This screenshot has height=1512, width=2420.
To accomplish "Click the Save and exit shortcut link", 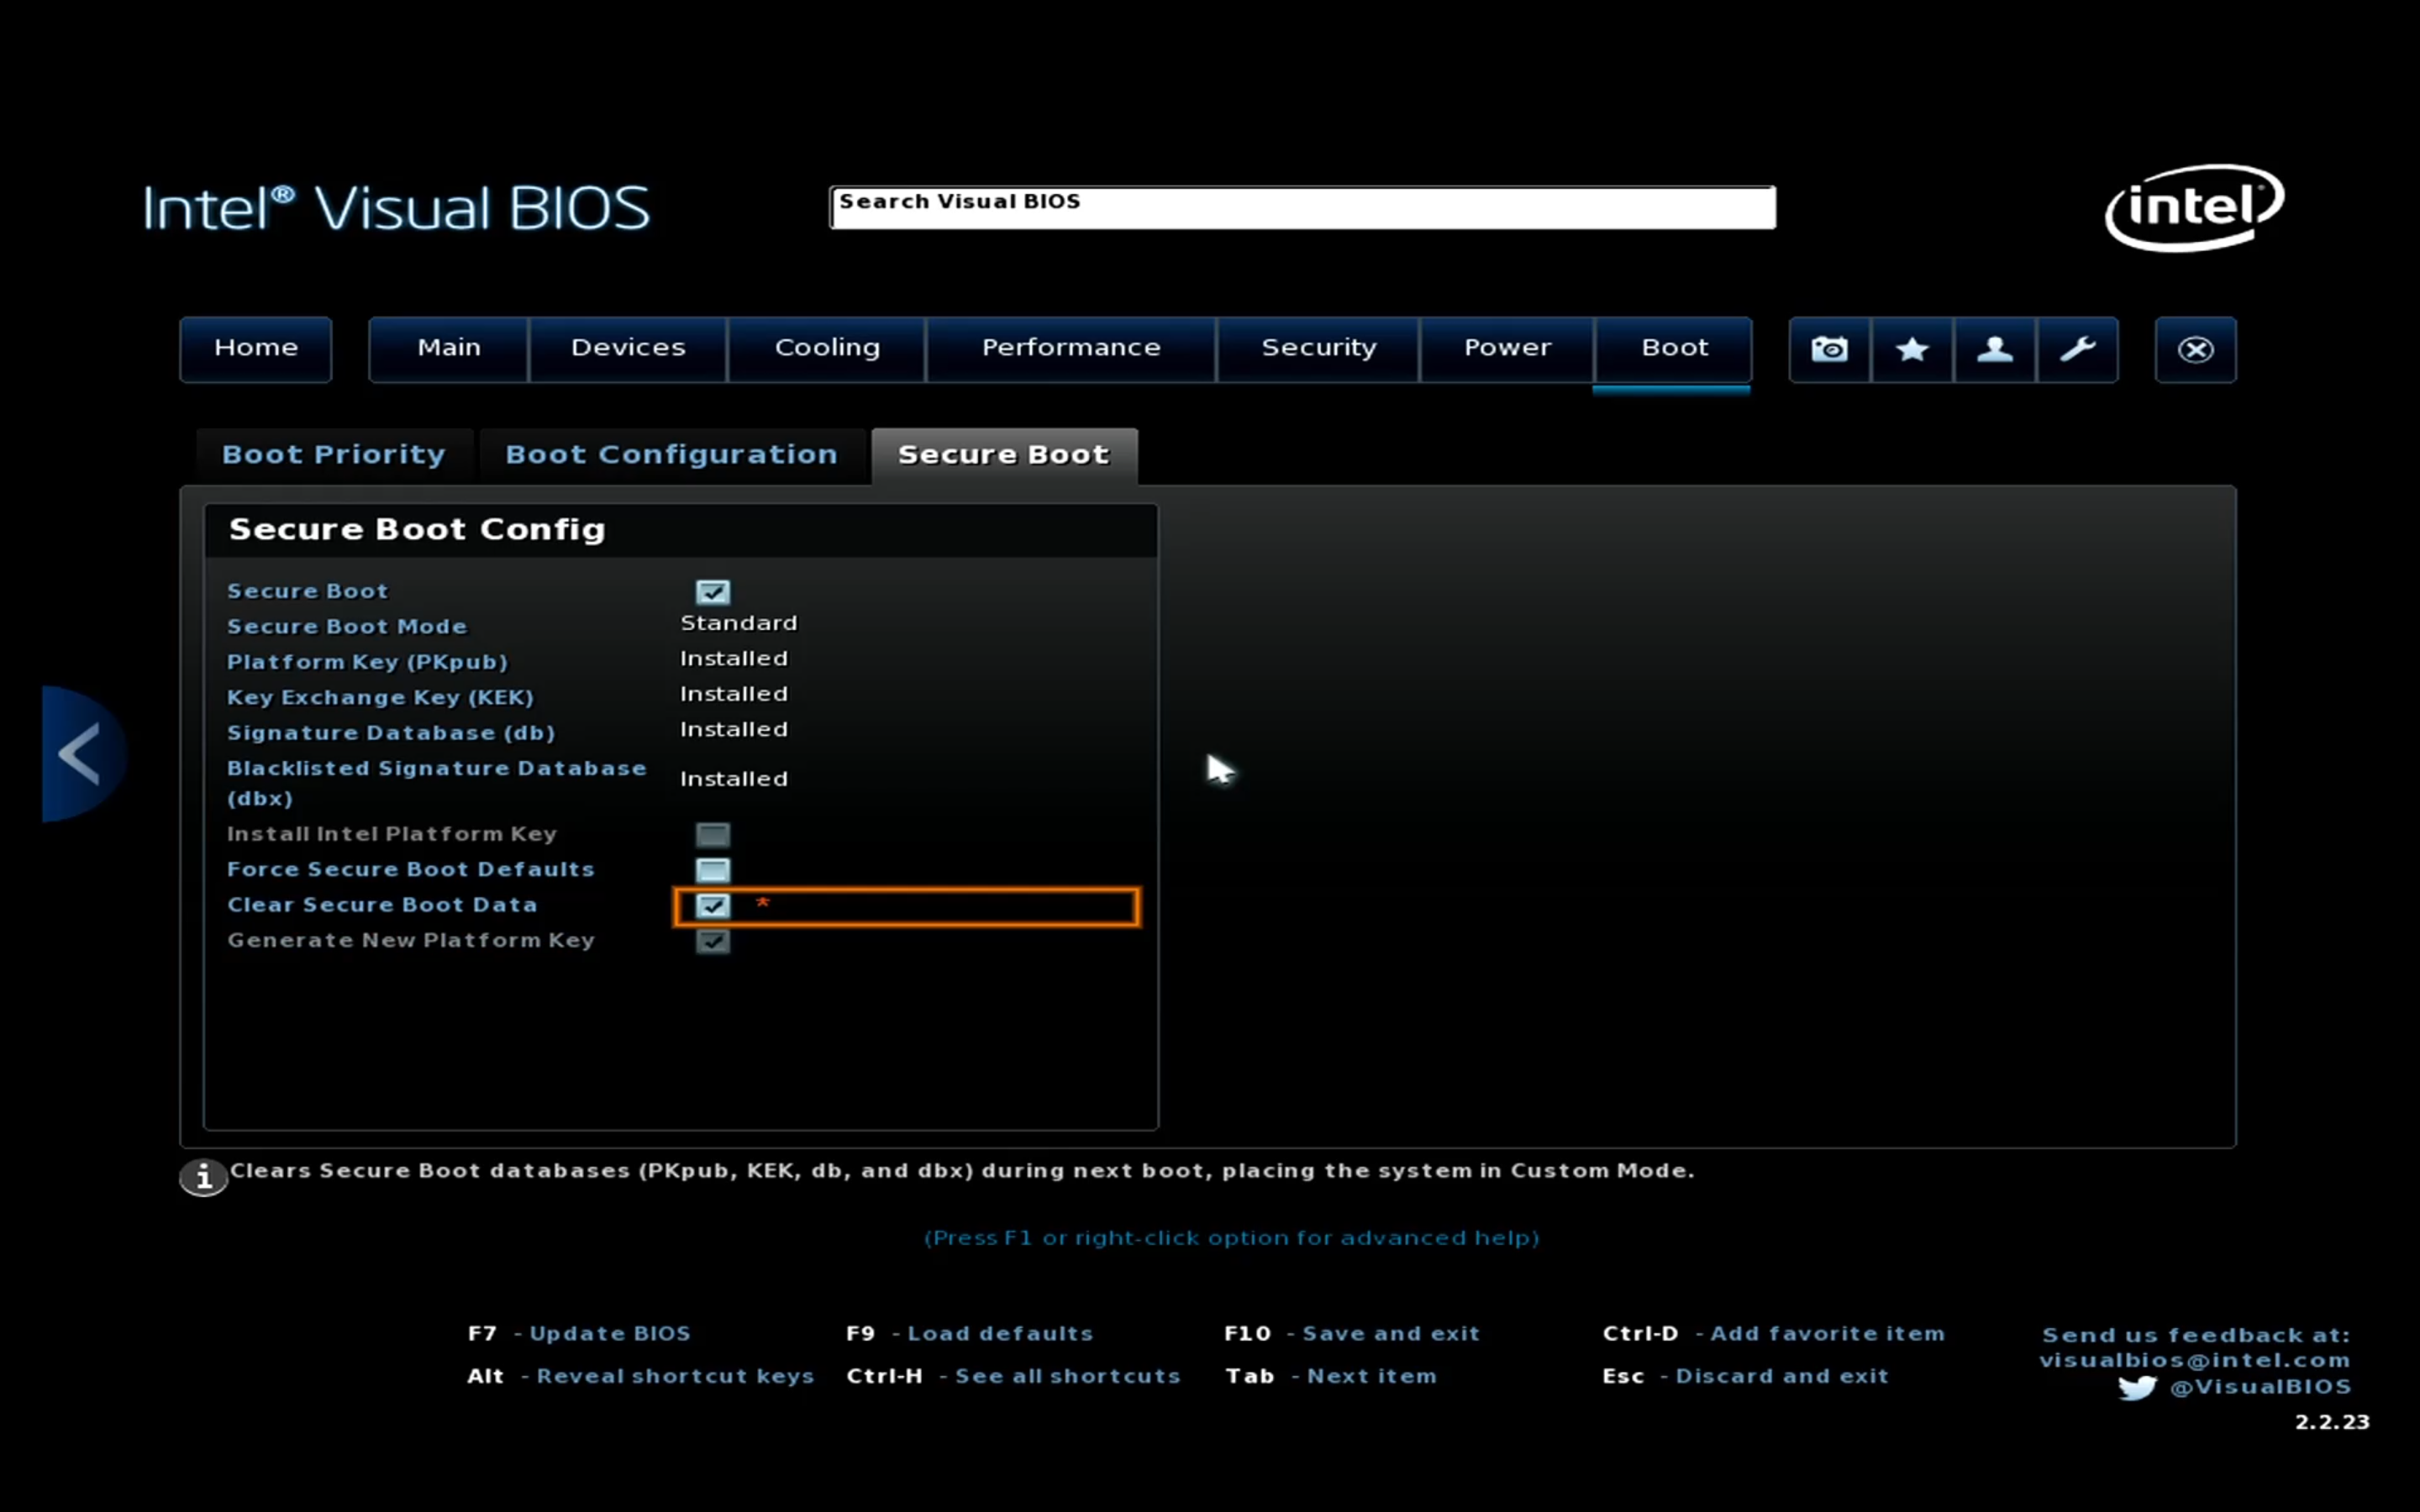I will [x=1390, y=1333].
